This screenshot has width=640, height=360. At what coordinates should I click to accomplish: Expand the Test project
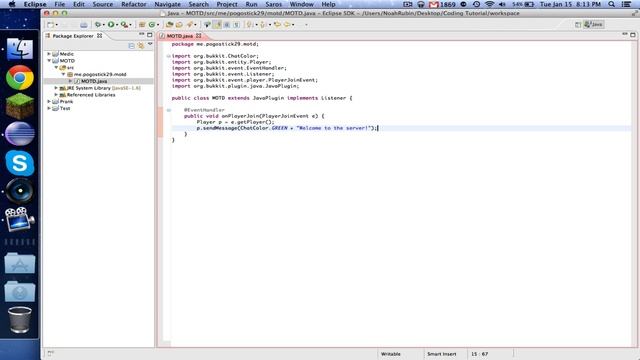tap(49, 108)
